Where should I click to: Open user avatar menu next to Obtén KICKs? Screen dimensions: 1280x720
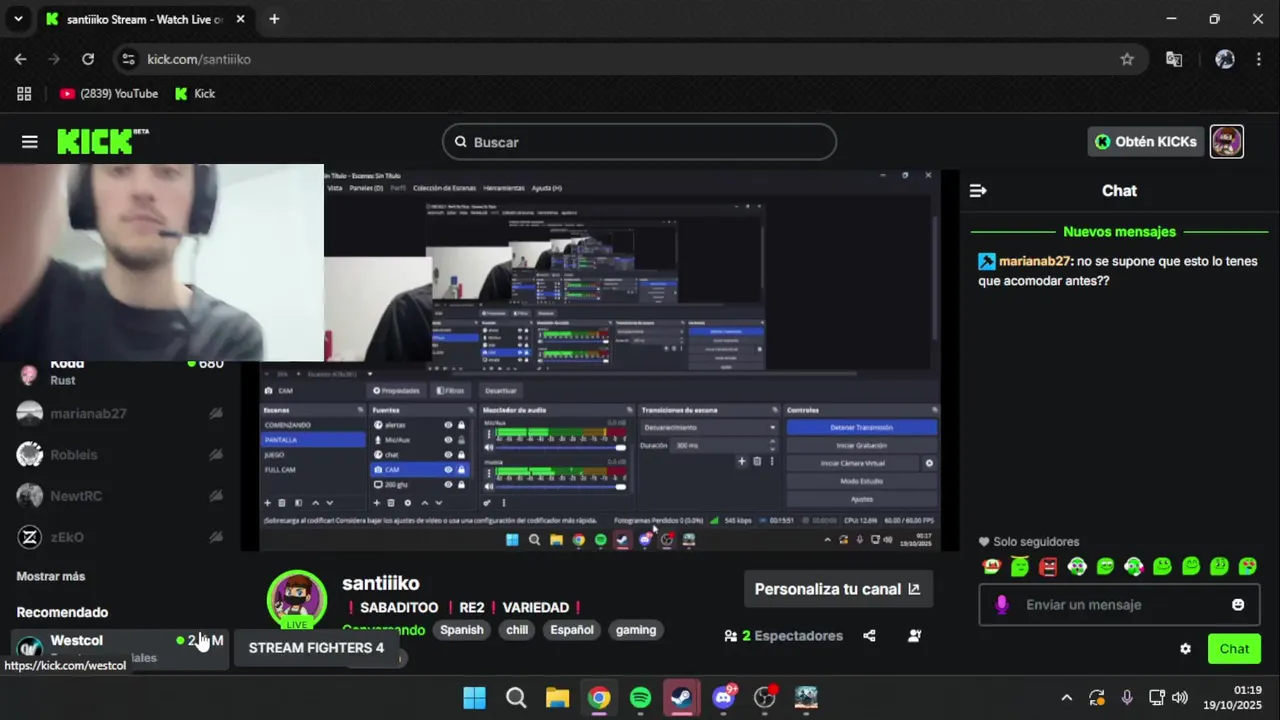click(x=1226, y=142)
